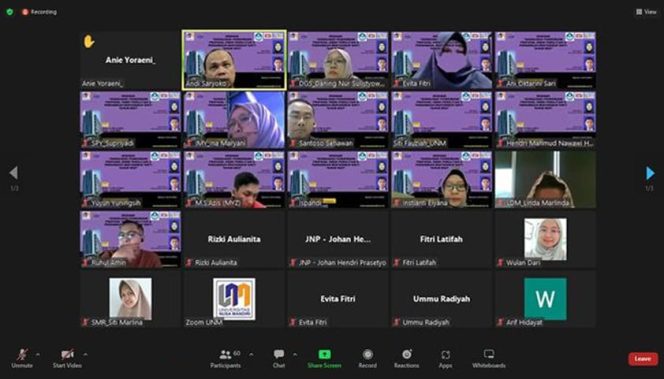The image size is (664, 379).
Task: Select Yuyun Yuningsih tile
Action: [x=130, y=180]
